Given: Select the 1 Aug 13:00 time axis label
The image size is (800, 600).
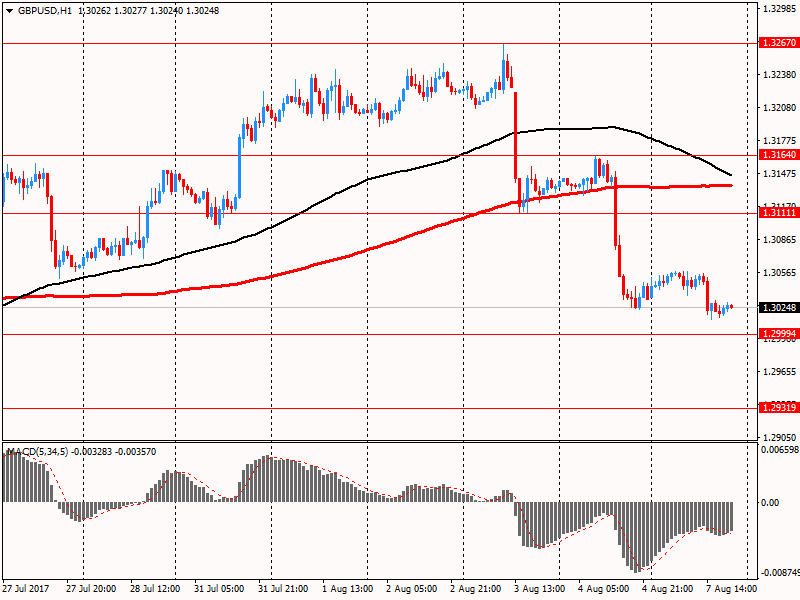Looking at the screenshot, I should click(348, 588).
